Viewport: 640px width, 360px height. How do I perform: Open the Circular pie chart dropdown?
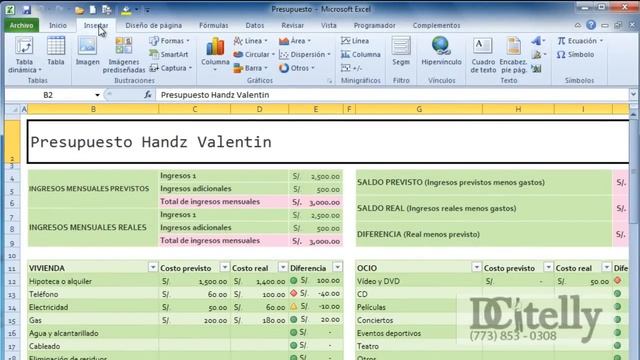pyautogui.click(x=254, y=54)
